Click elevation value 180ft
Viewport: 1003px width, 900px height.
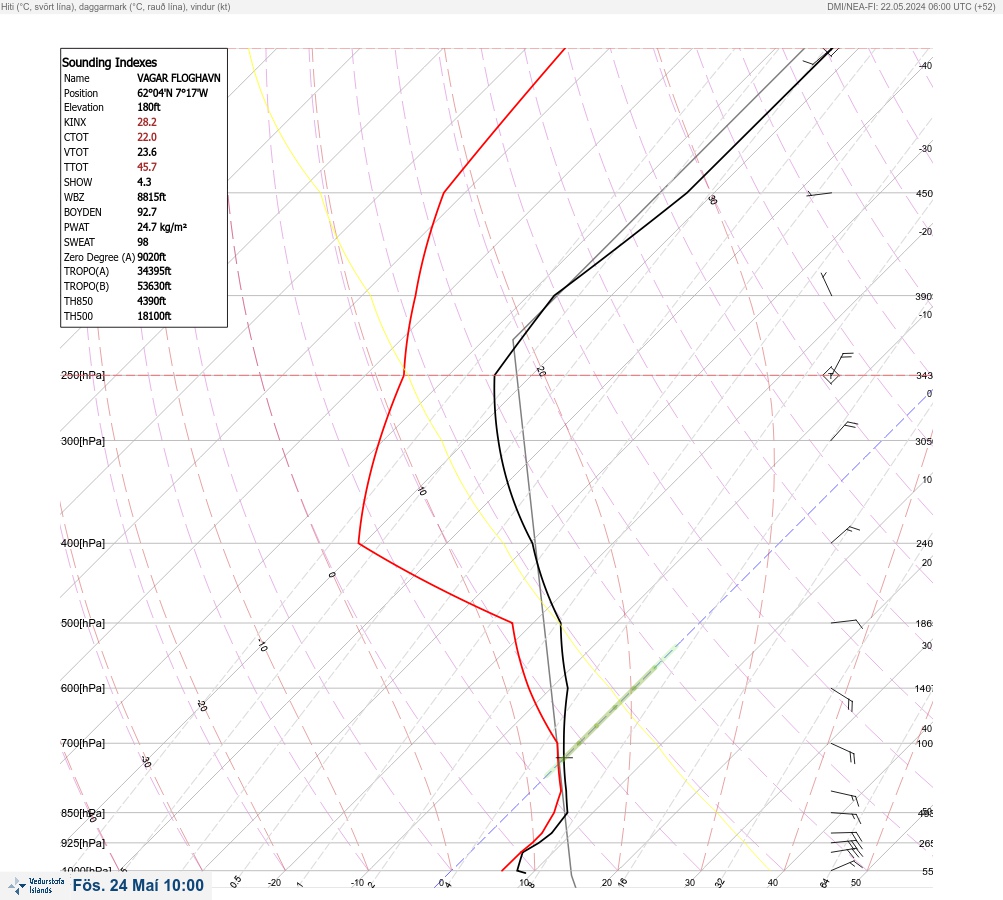click(148, 107)
